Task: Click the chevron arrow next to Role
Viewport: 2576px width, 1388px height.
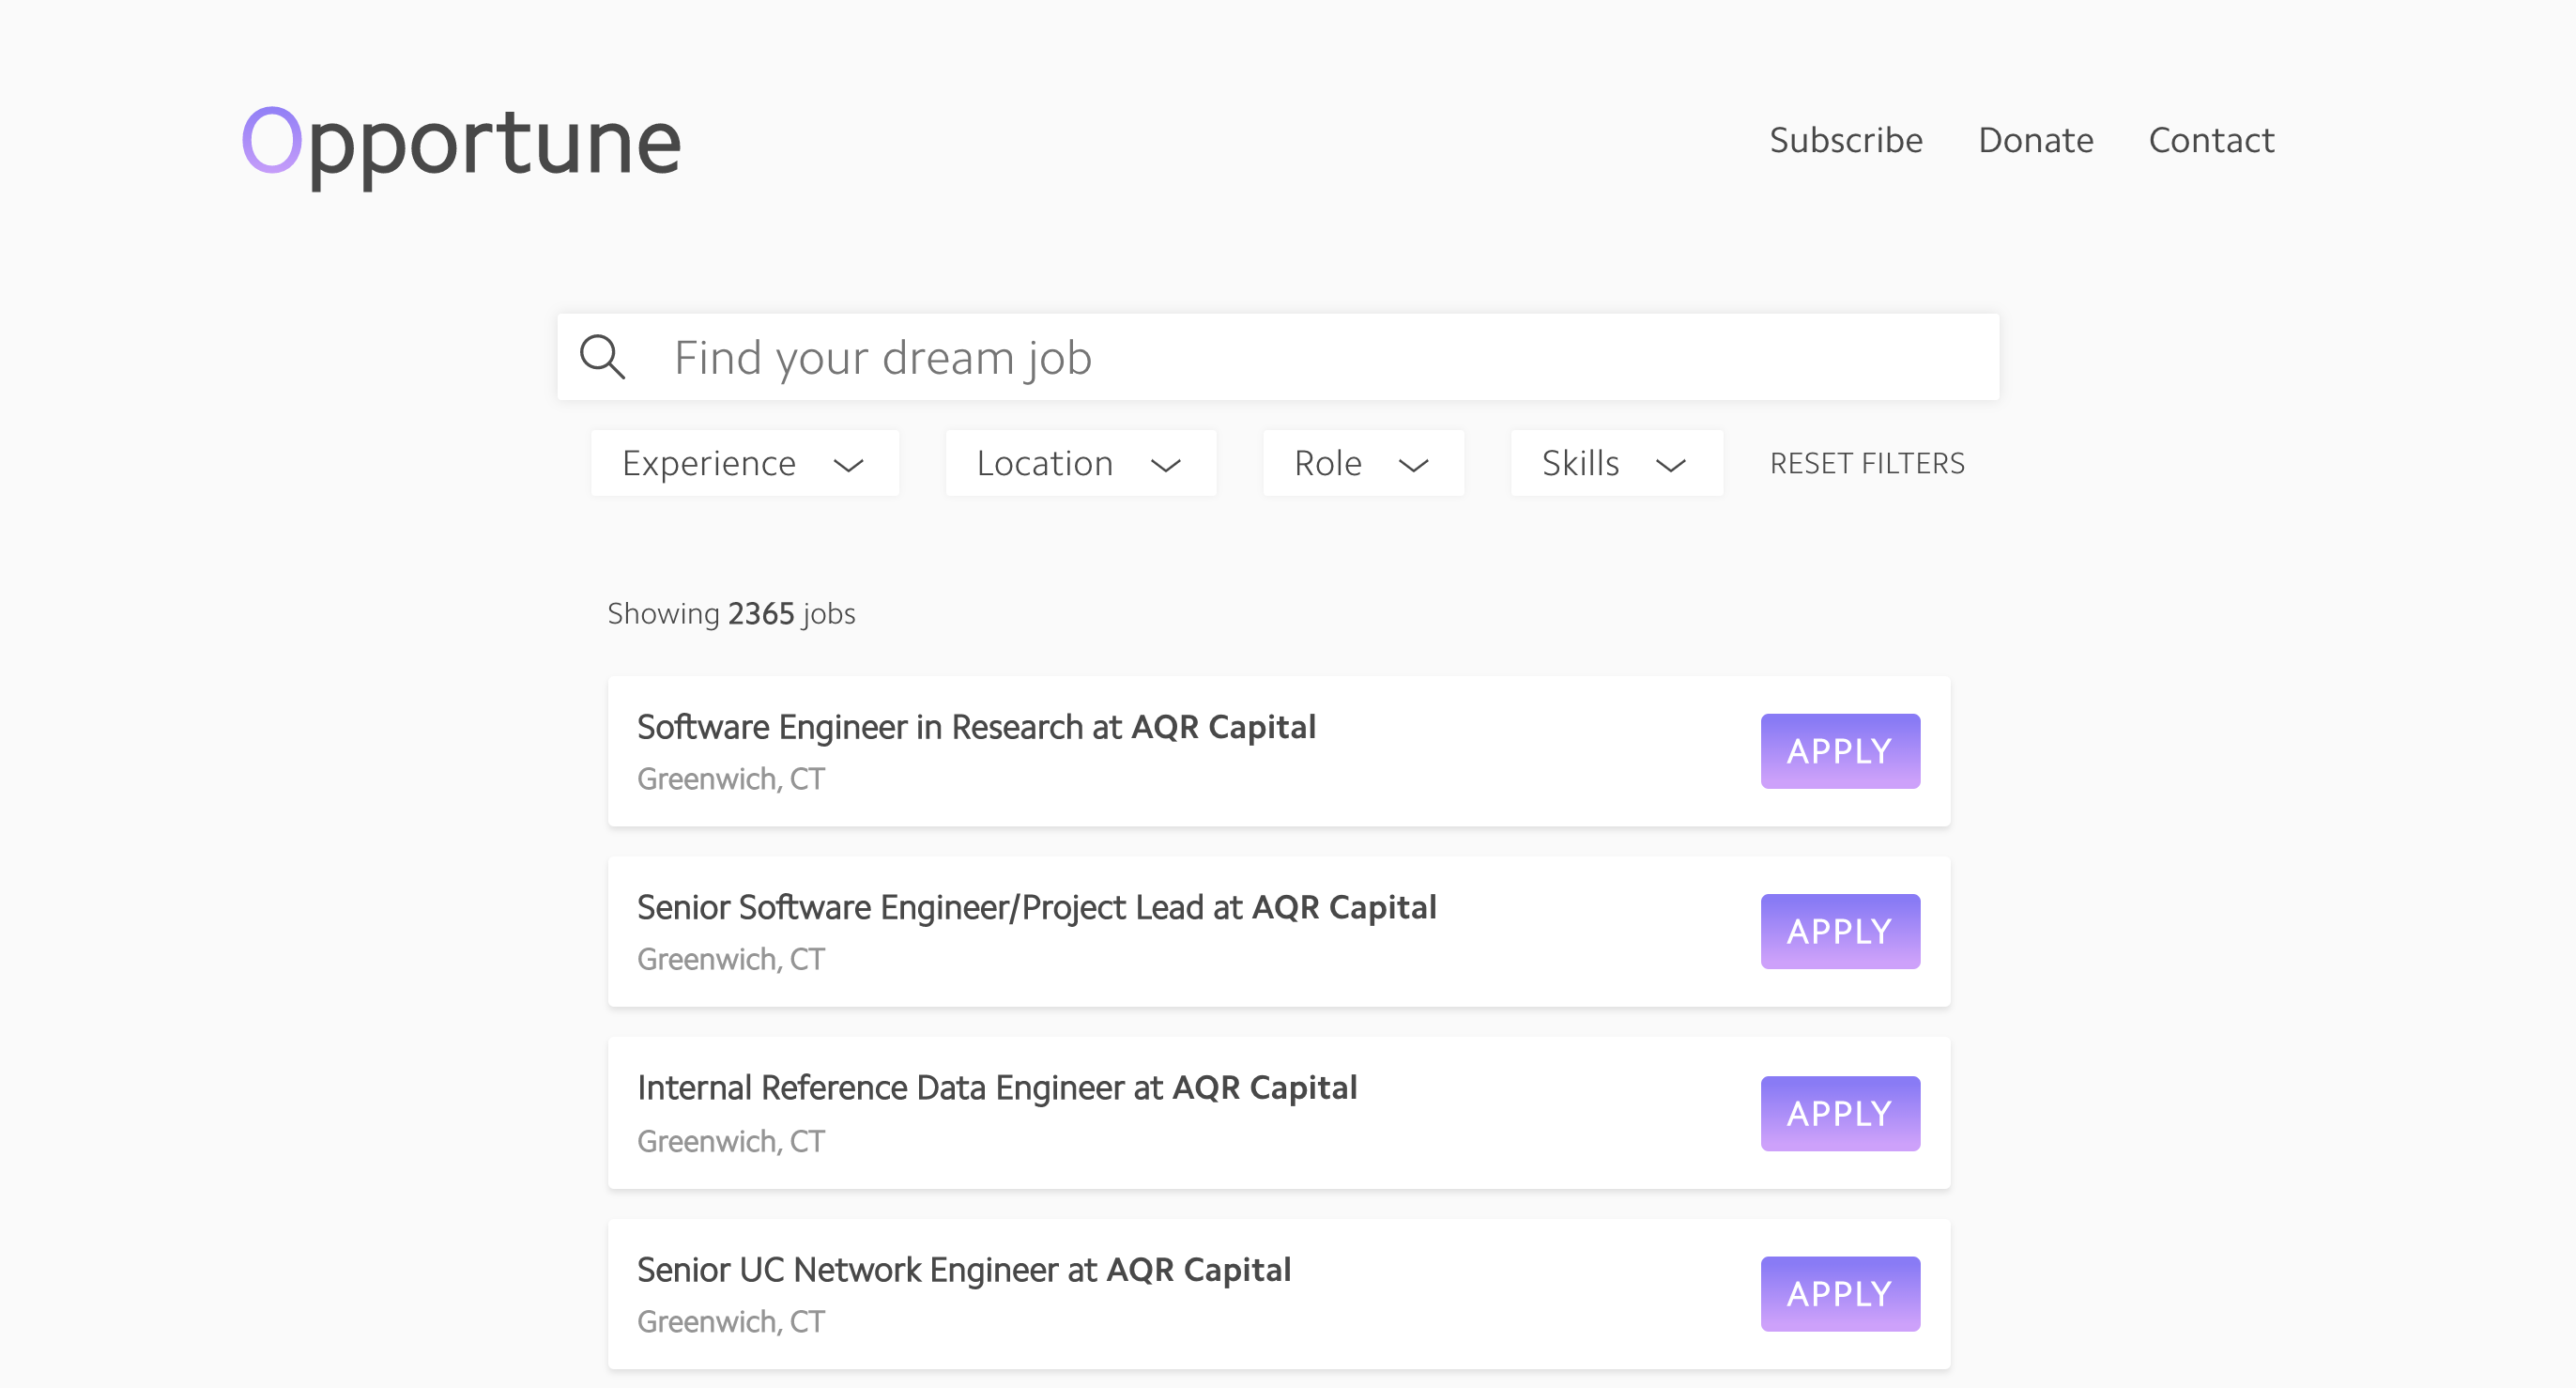Action: point(1412,465)
